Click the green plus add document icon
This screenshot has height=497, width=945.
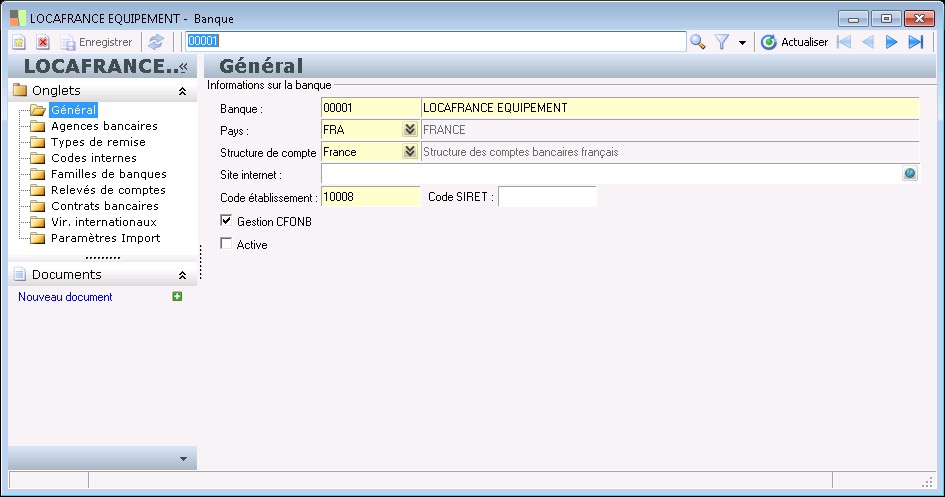pyautogui.click(x=177, y=296)
